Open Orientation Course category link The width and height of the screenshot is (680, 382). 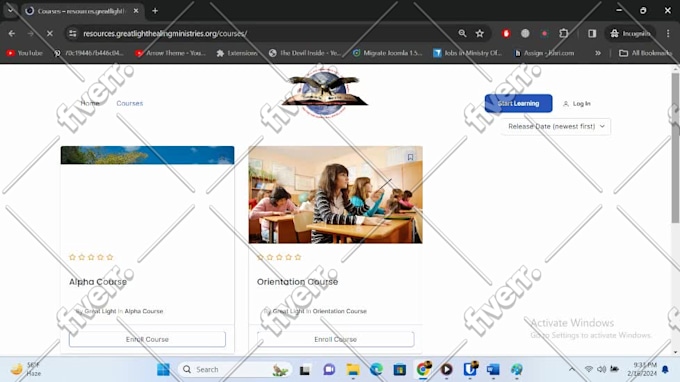click(x=340, y=311)
